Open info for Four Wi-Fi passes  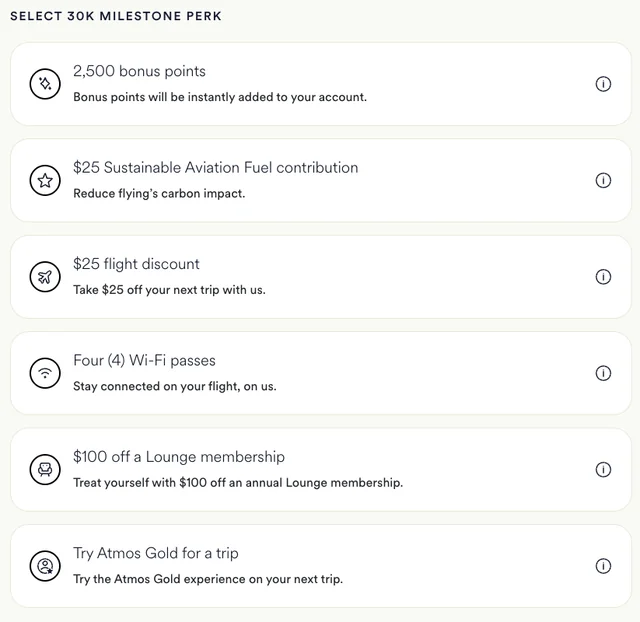603,373
